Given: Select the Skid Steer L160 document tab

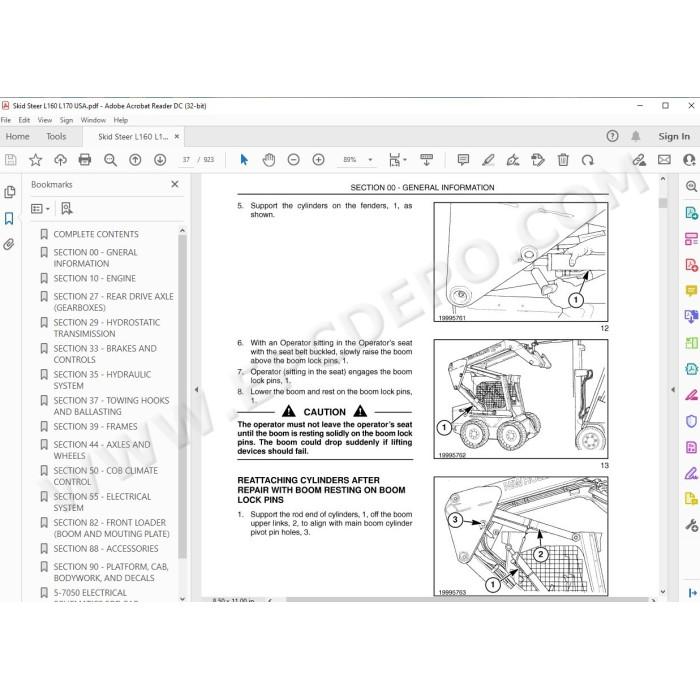Looking at the screenshot, I should (133, 137).
